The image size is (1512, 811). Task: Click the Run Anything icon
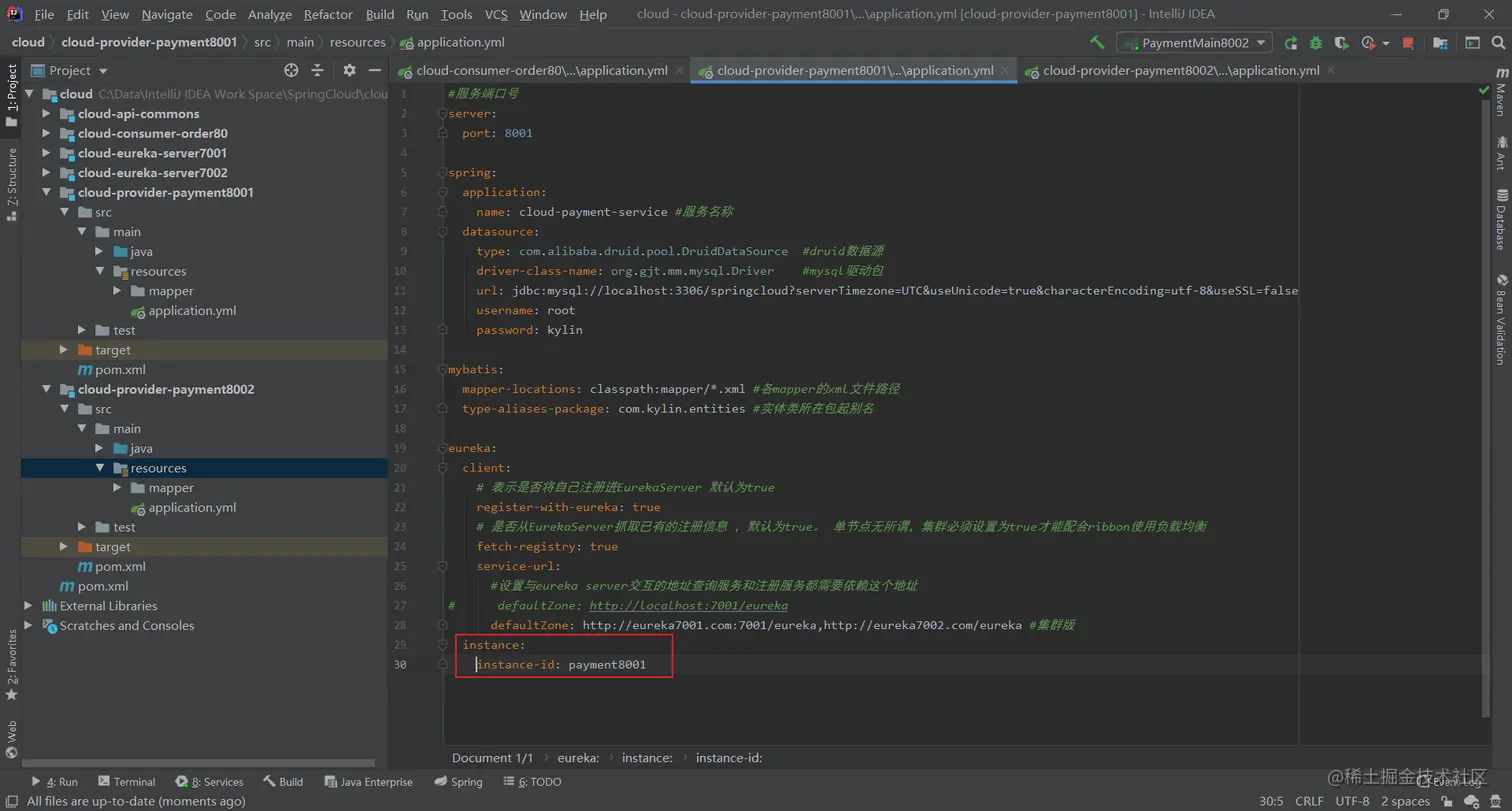pos(1472,43)
